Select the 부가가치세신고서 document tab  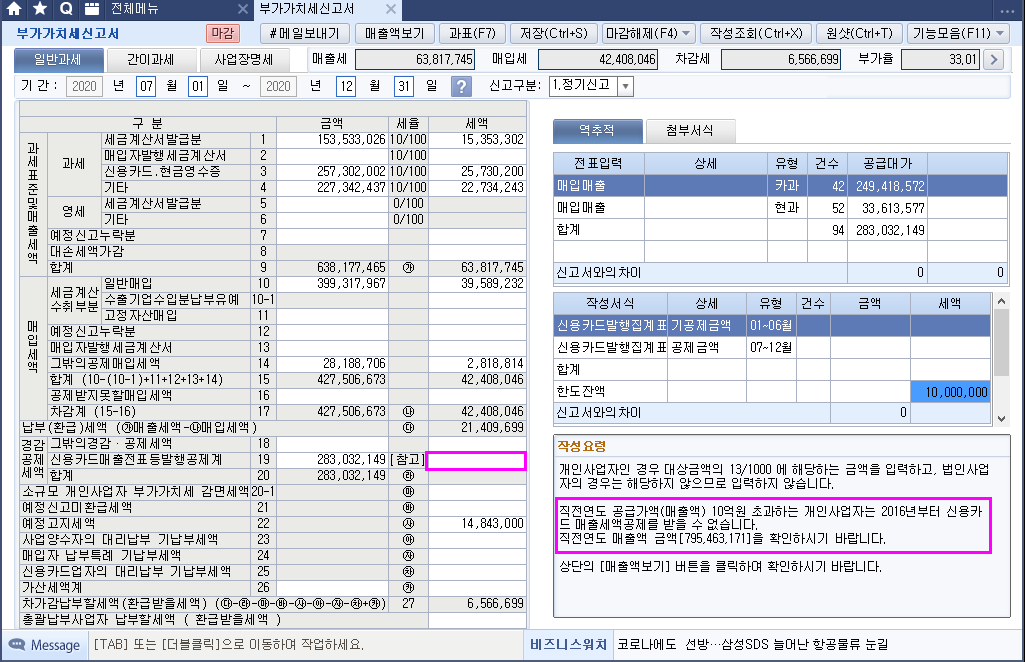click(x=307, y=9)
